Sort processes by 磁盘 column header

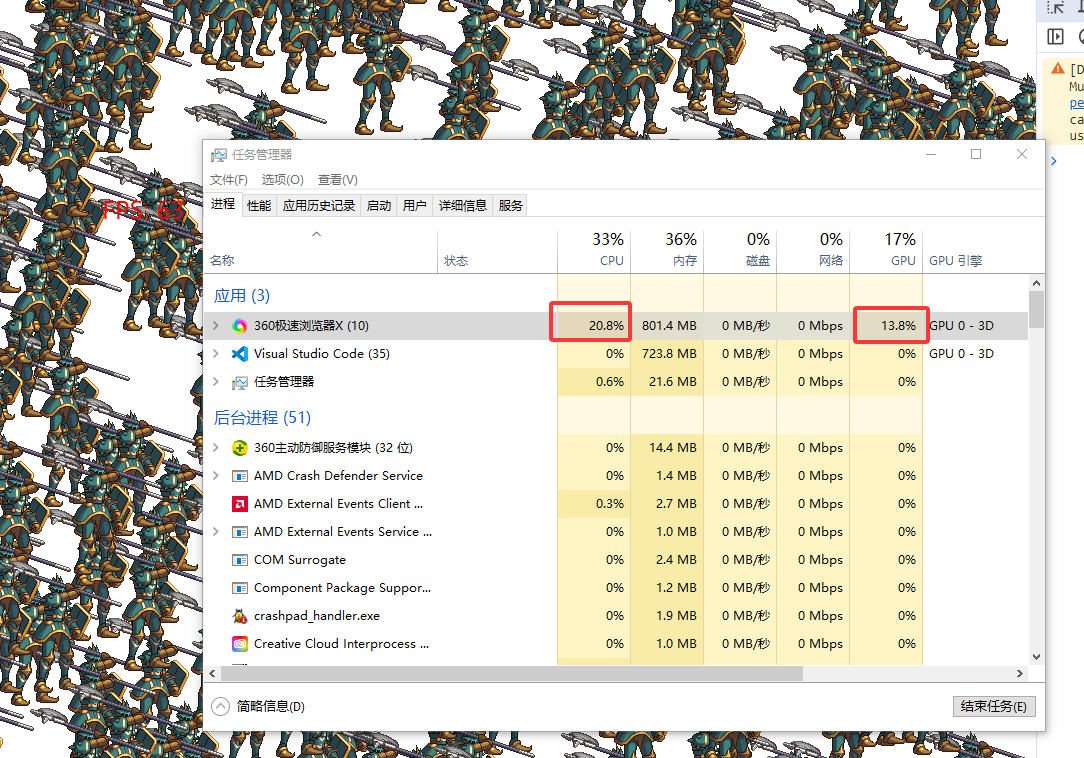click(x=741, y=250)
